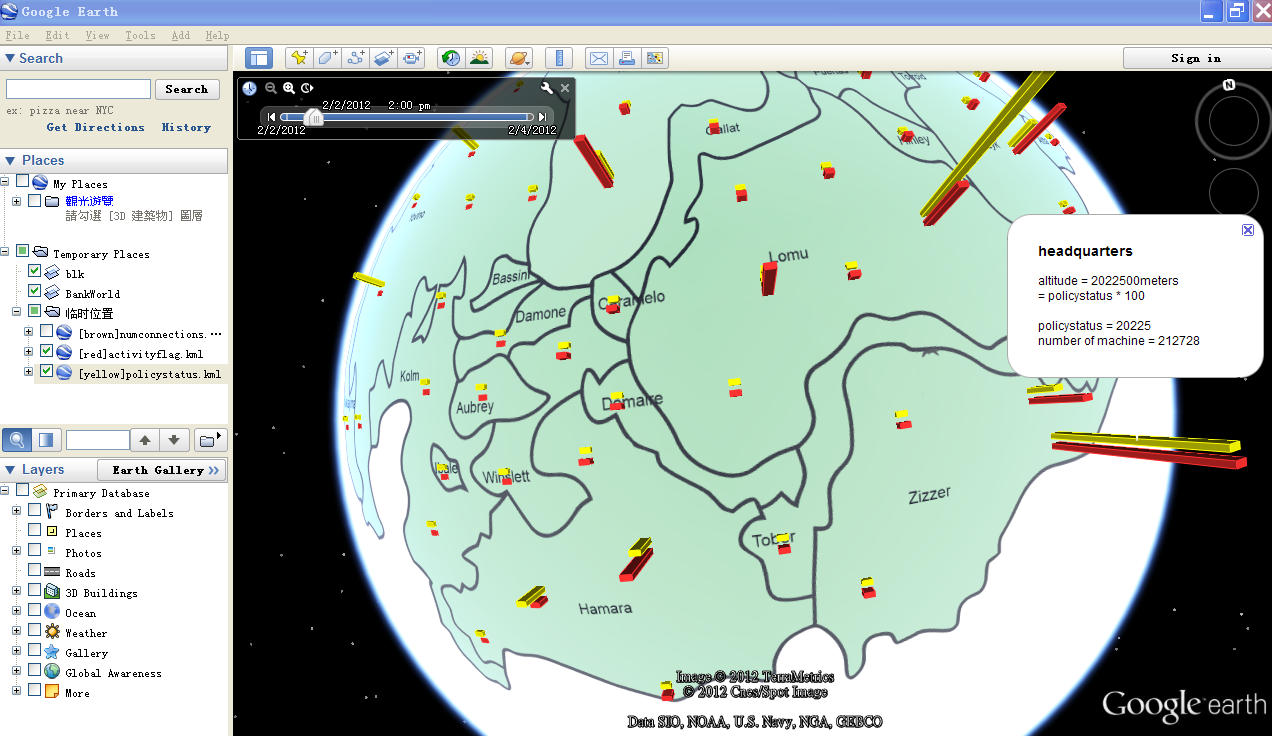The height and width of the screenshot is (736, 1272).
Task: Move selected place down with arrow
Action: click(174, 440)
